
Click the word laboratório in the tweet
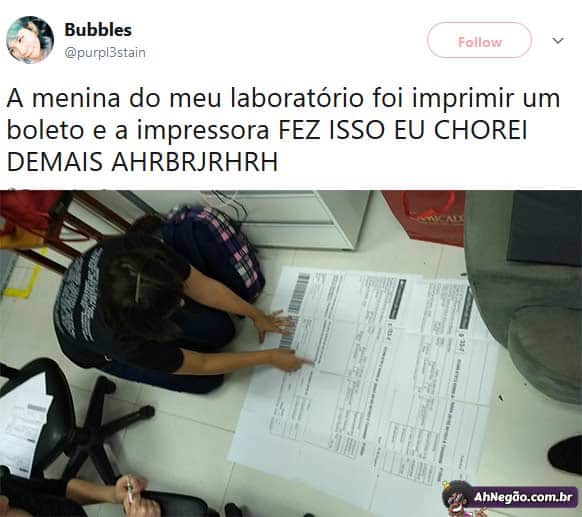[x=297, y=98]
